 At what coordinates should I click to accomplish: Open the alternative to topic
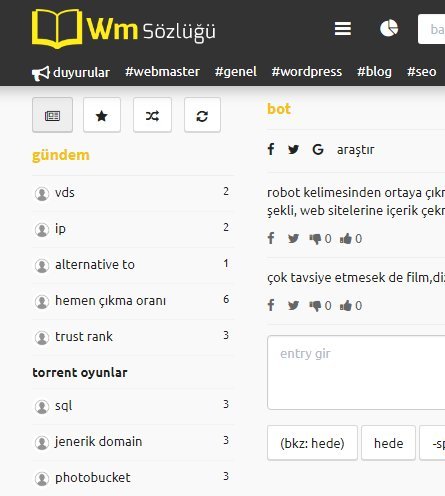[x=95, y=265]
